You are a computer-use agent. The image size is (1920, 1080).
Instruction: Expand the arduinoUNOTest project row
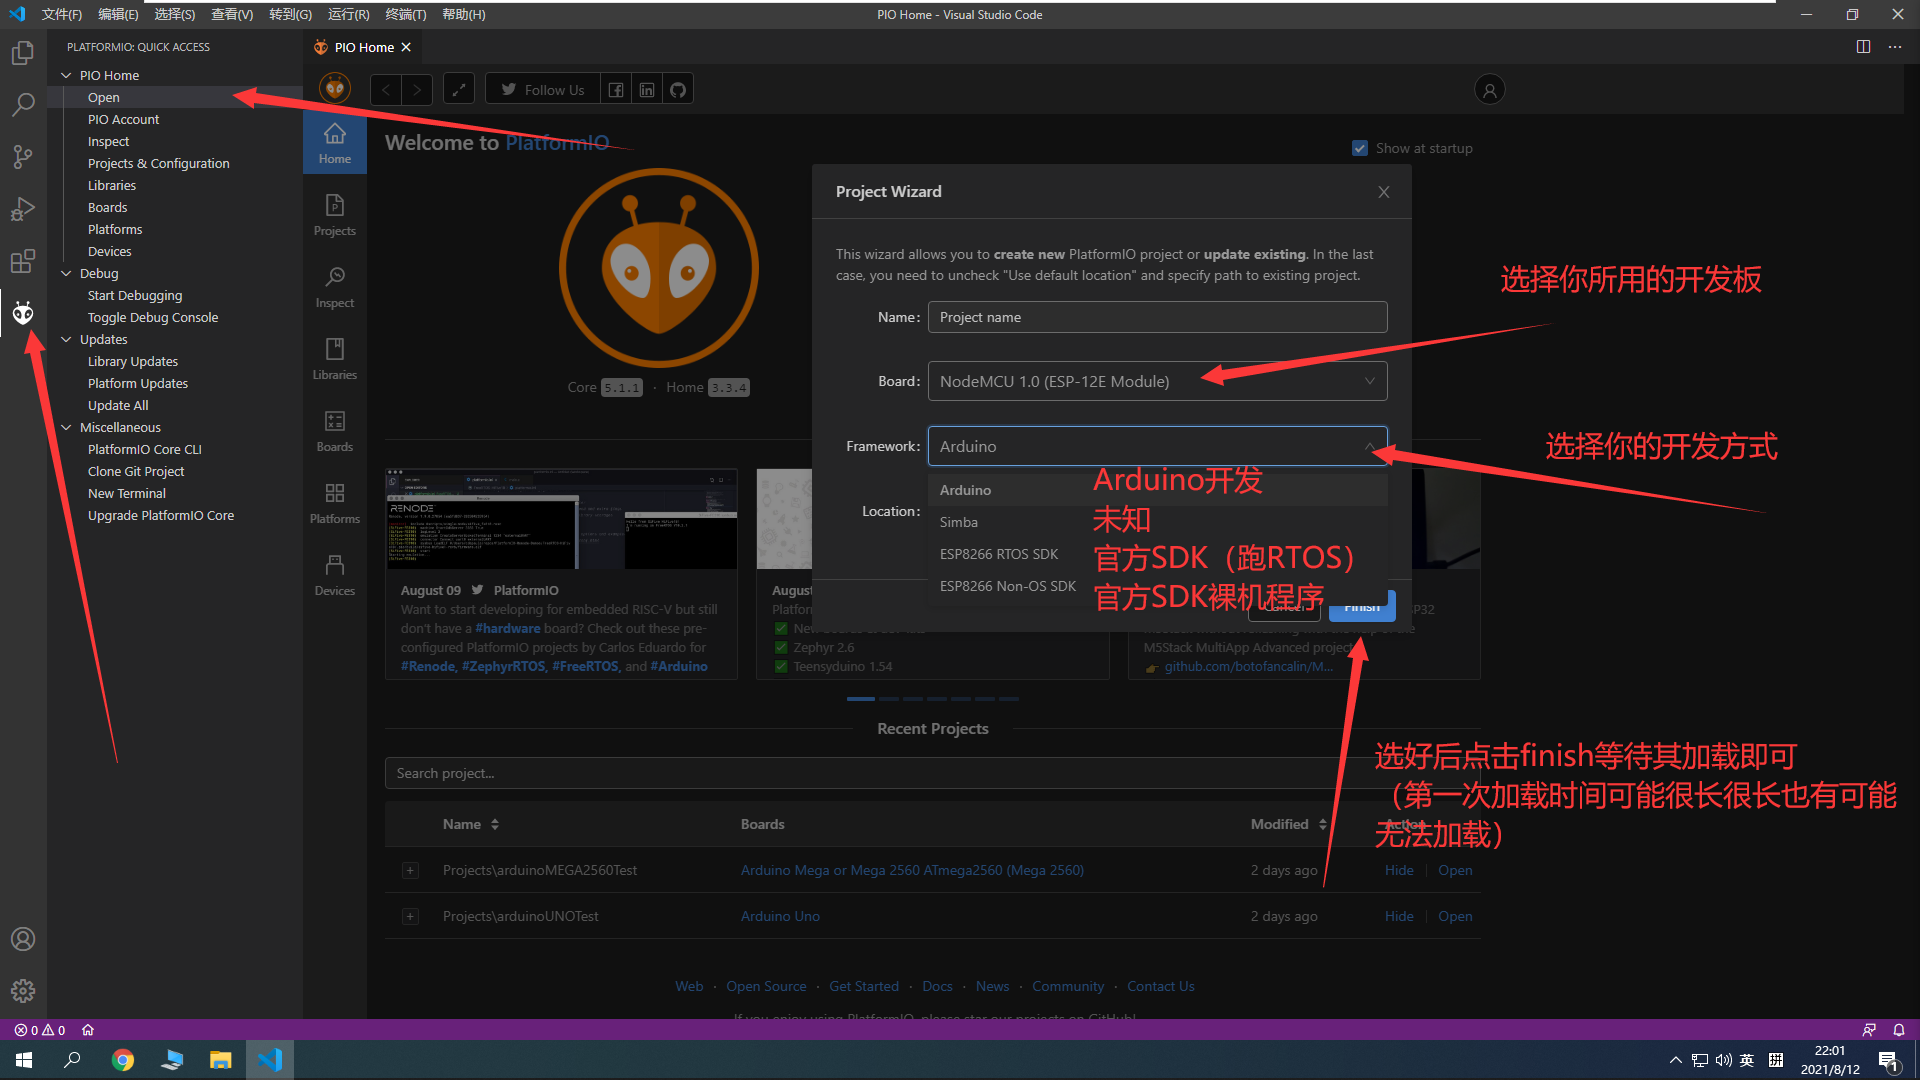click(x=410, y=917)
